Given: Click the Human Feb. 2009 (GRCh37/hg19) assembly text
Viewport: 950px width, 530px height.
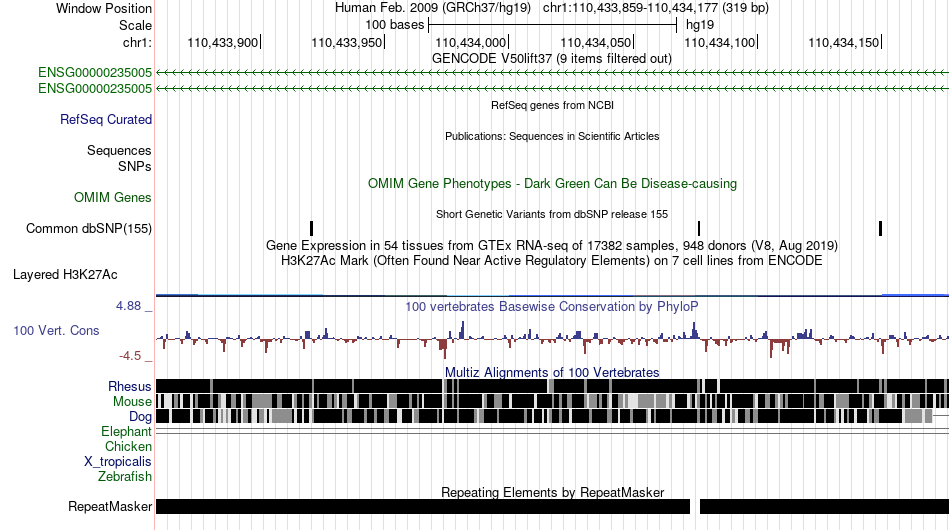Looking at the screenshot, I should (433, 8).
